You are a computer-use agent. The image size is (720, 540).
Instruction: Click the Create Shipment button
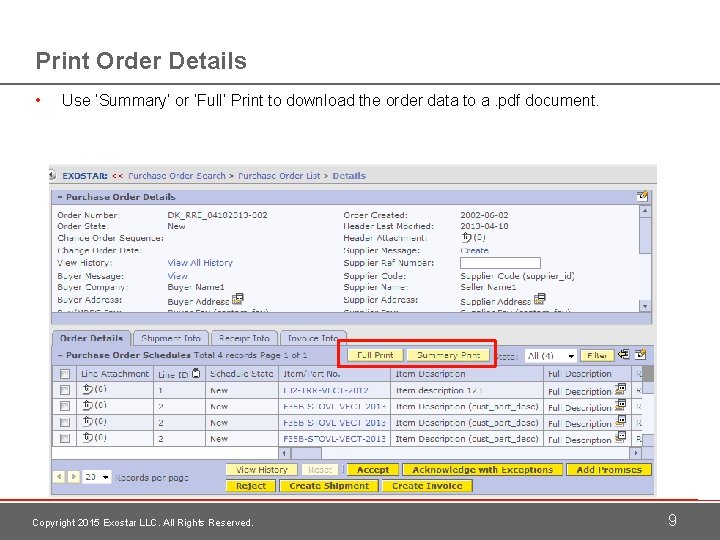(329, 486)
